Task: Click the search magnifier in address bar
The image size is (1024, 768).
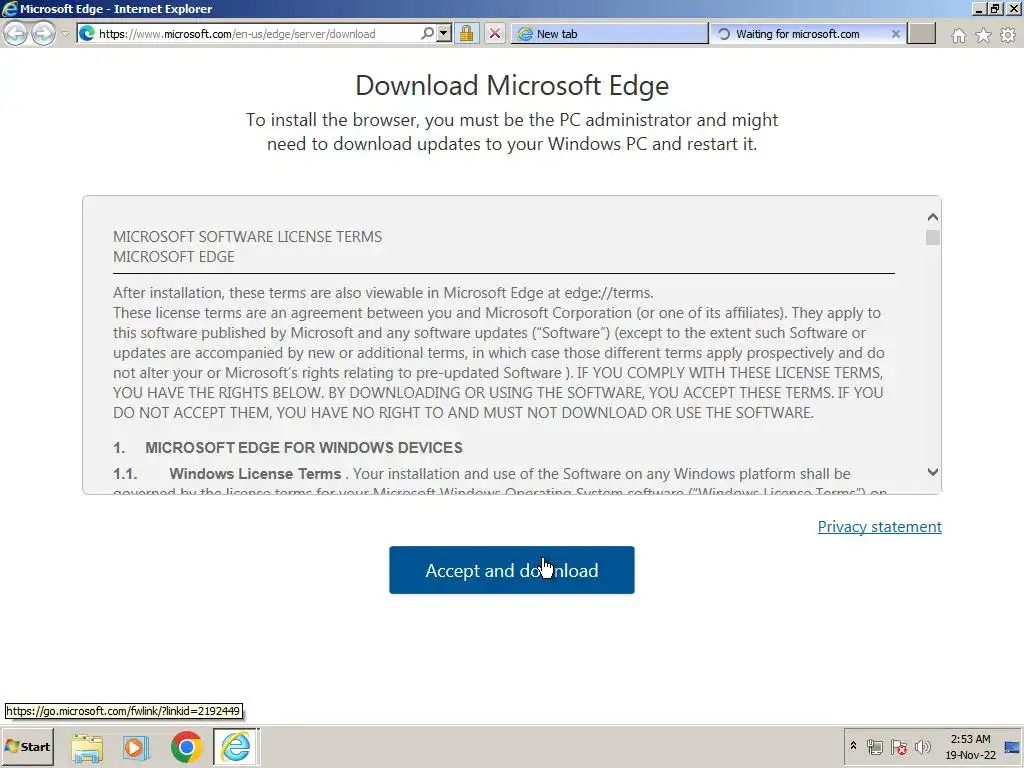Action: (x=427, y=33)
